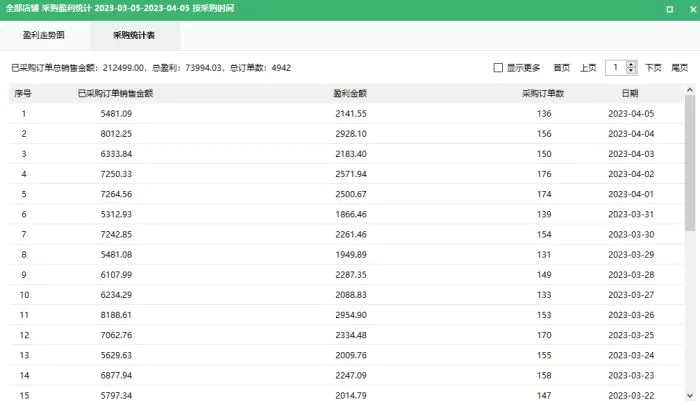This screenshot has height=409, width=700.
Task: Go to 首页 first page
Action: (x=562, y=68)
